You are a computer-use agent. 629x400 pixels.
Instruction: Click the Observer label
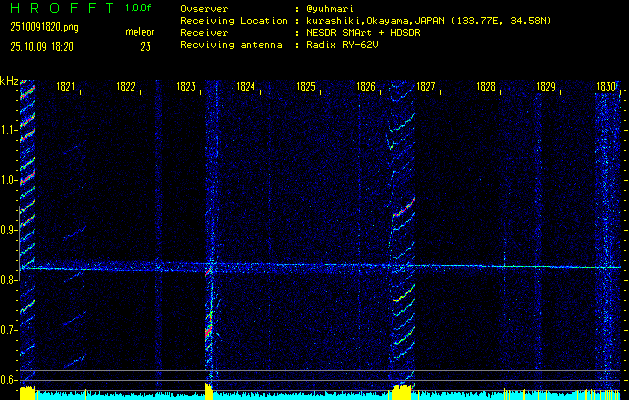(204, 9)
